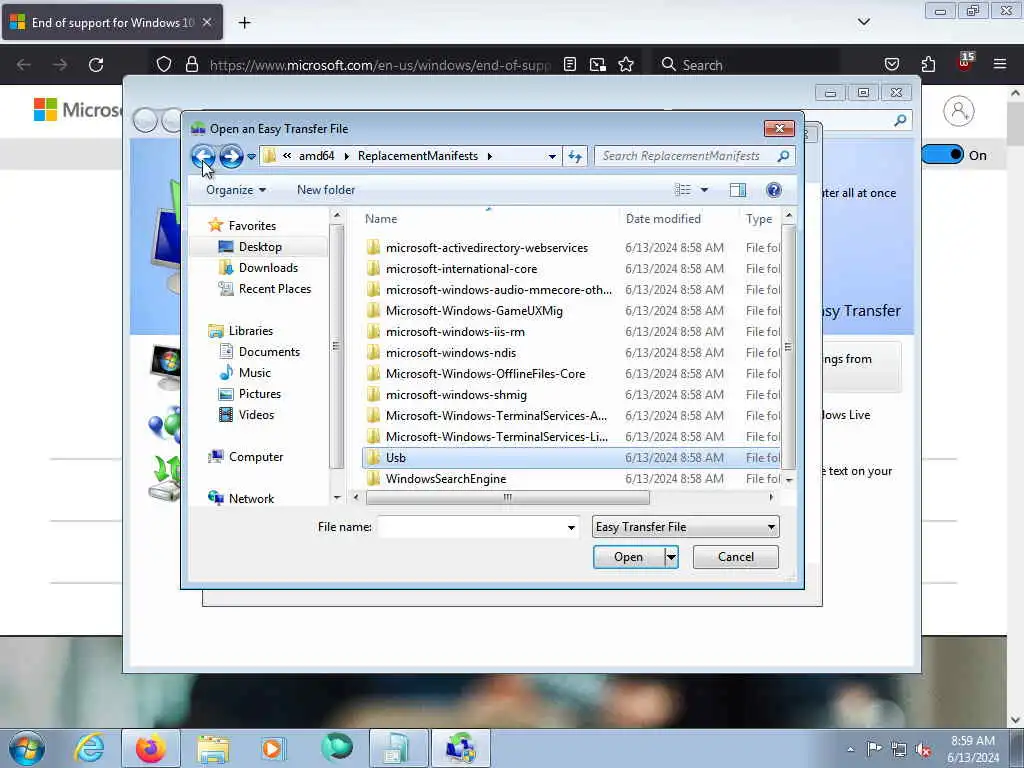Expand the arrow after ReplacementManifests in the breadcrumb
Screen dimensions: 1024x768
[489, 156]
